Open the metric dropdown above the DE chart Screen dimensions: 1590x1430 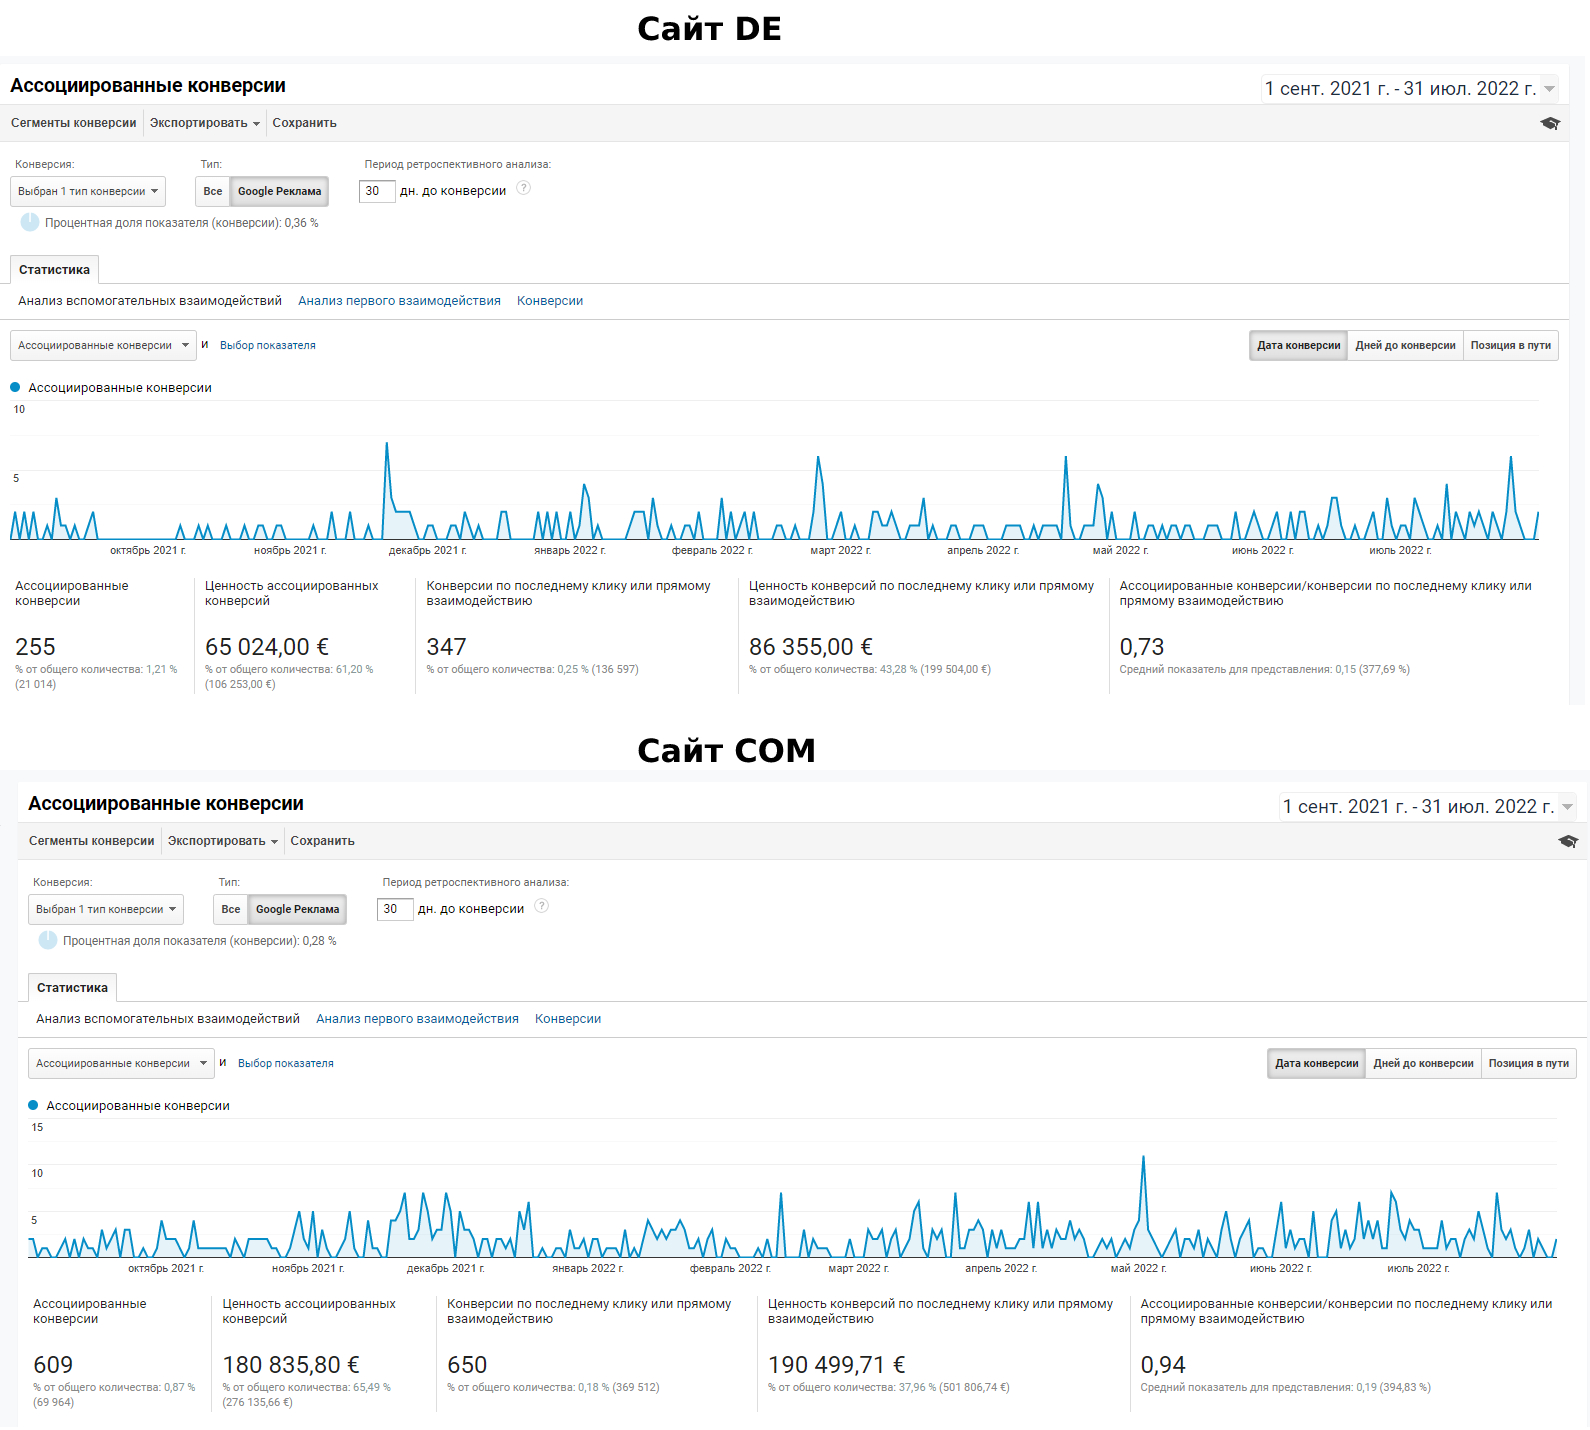click(103, 346)
